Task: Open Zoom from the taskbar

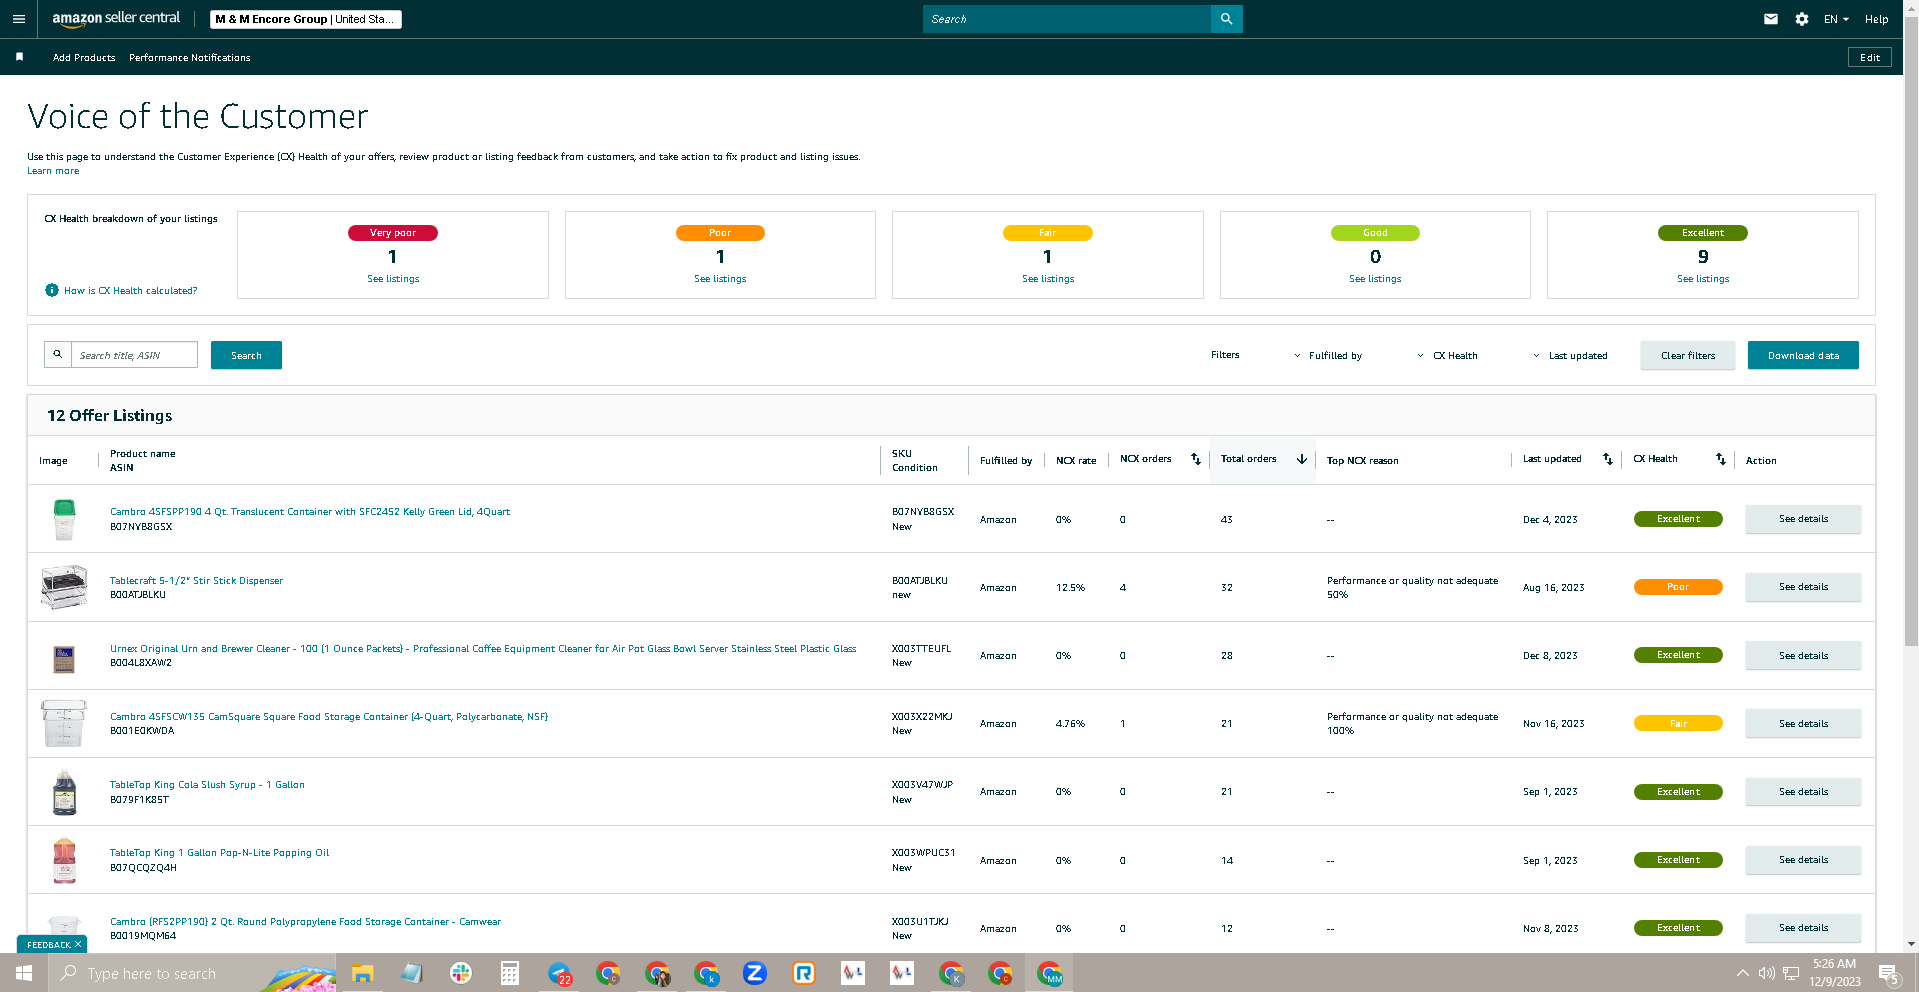Action: [755, 973]
